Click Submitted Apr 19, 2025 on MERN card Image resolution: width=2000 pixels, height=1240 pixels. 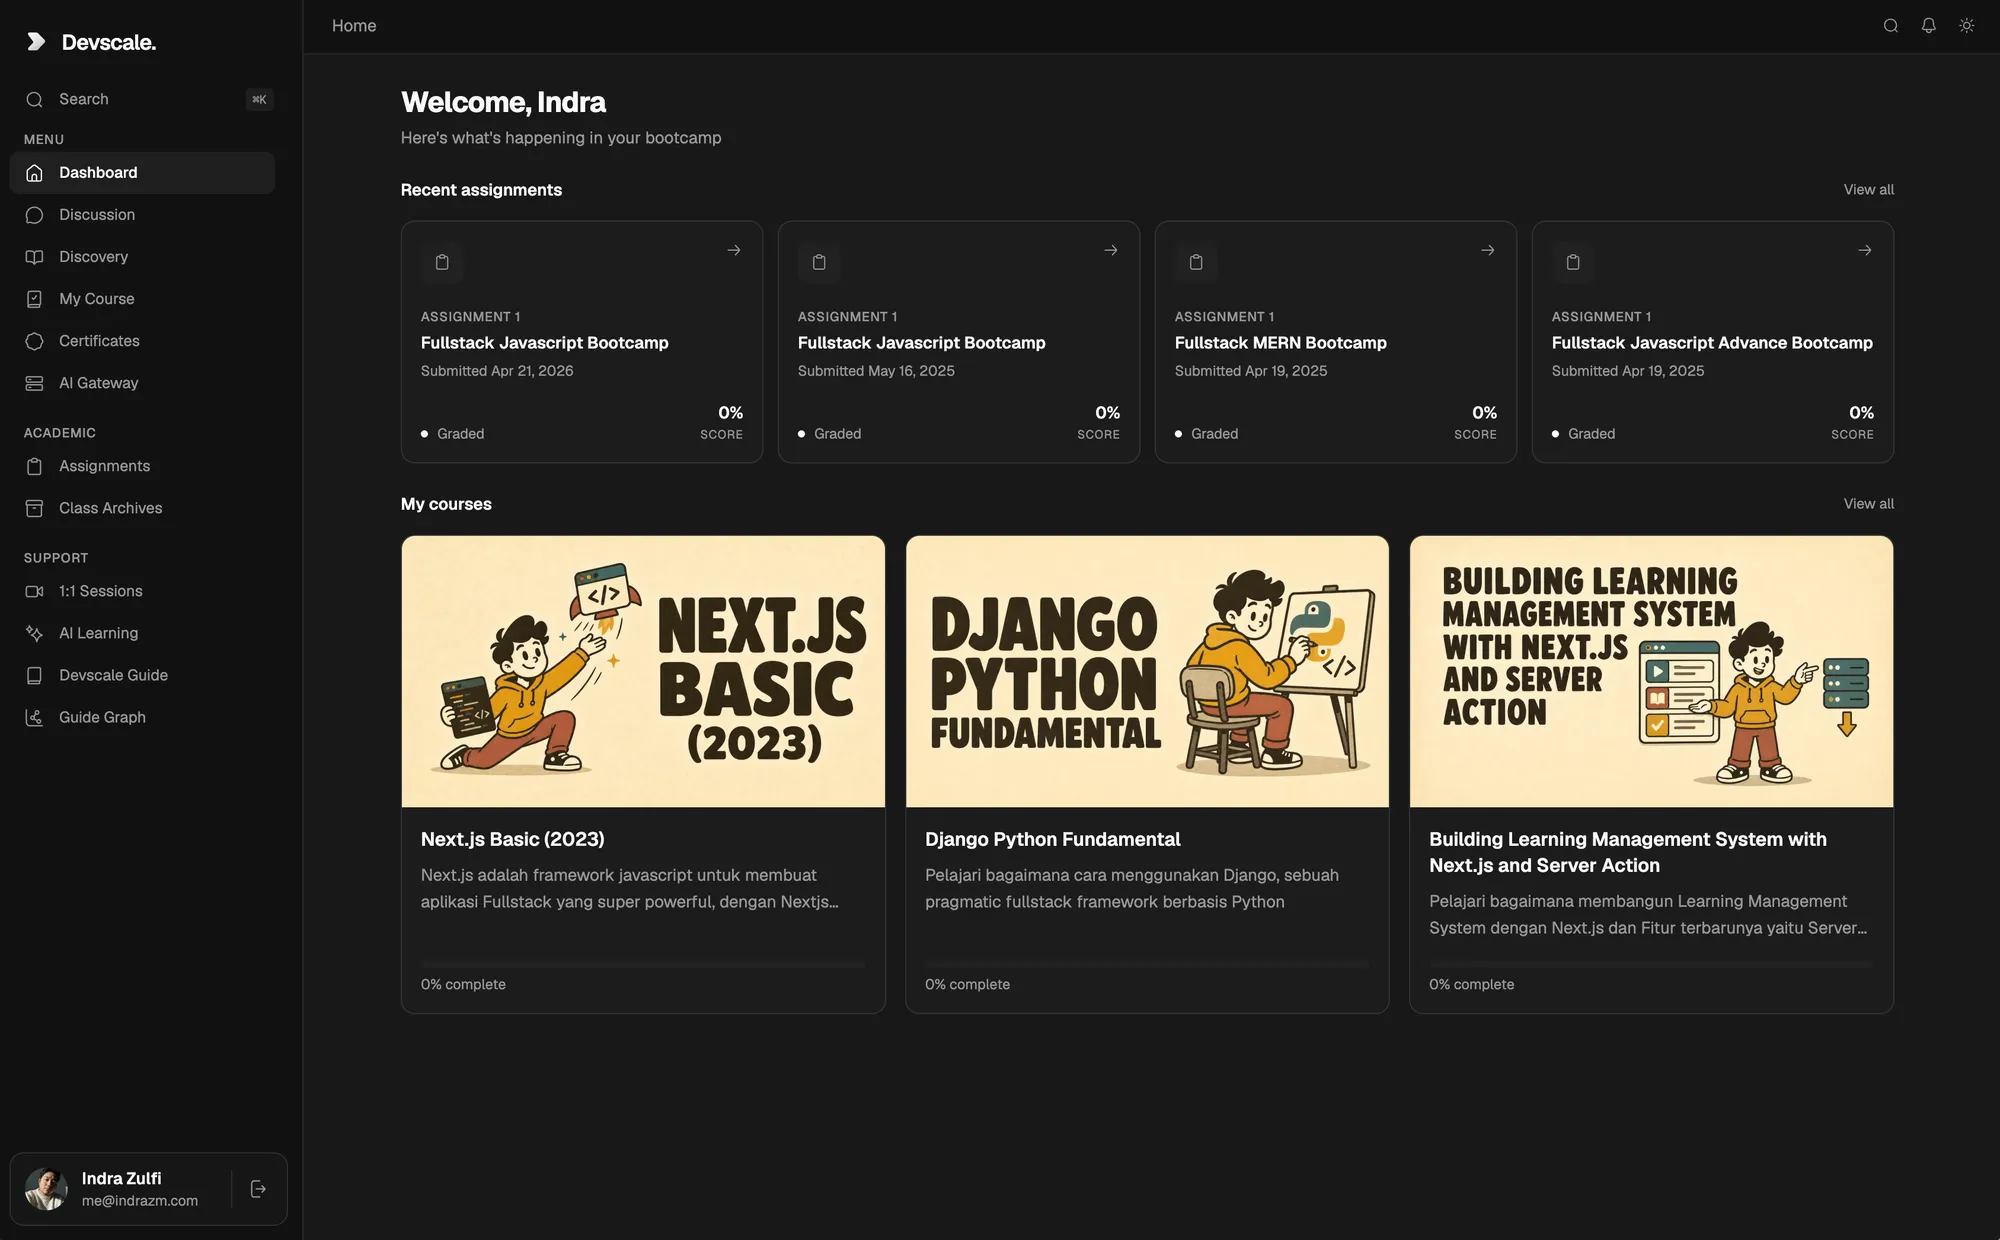(x=1250, y=371)
